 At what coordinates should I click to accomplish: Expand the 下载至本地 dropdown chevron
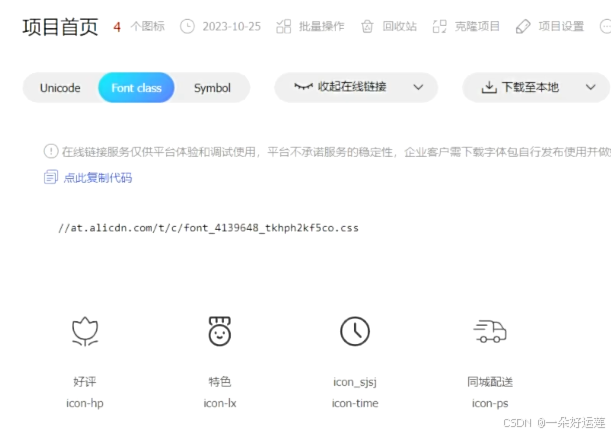[x=591, y=87]
